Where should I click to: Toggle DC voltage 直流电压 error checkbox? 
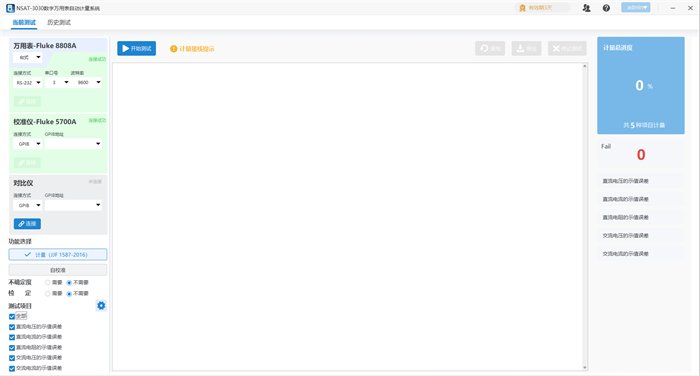(x=12, y=327)
